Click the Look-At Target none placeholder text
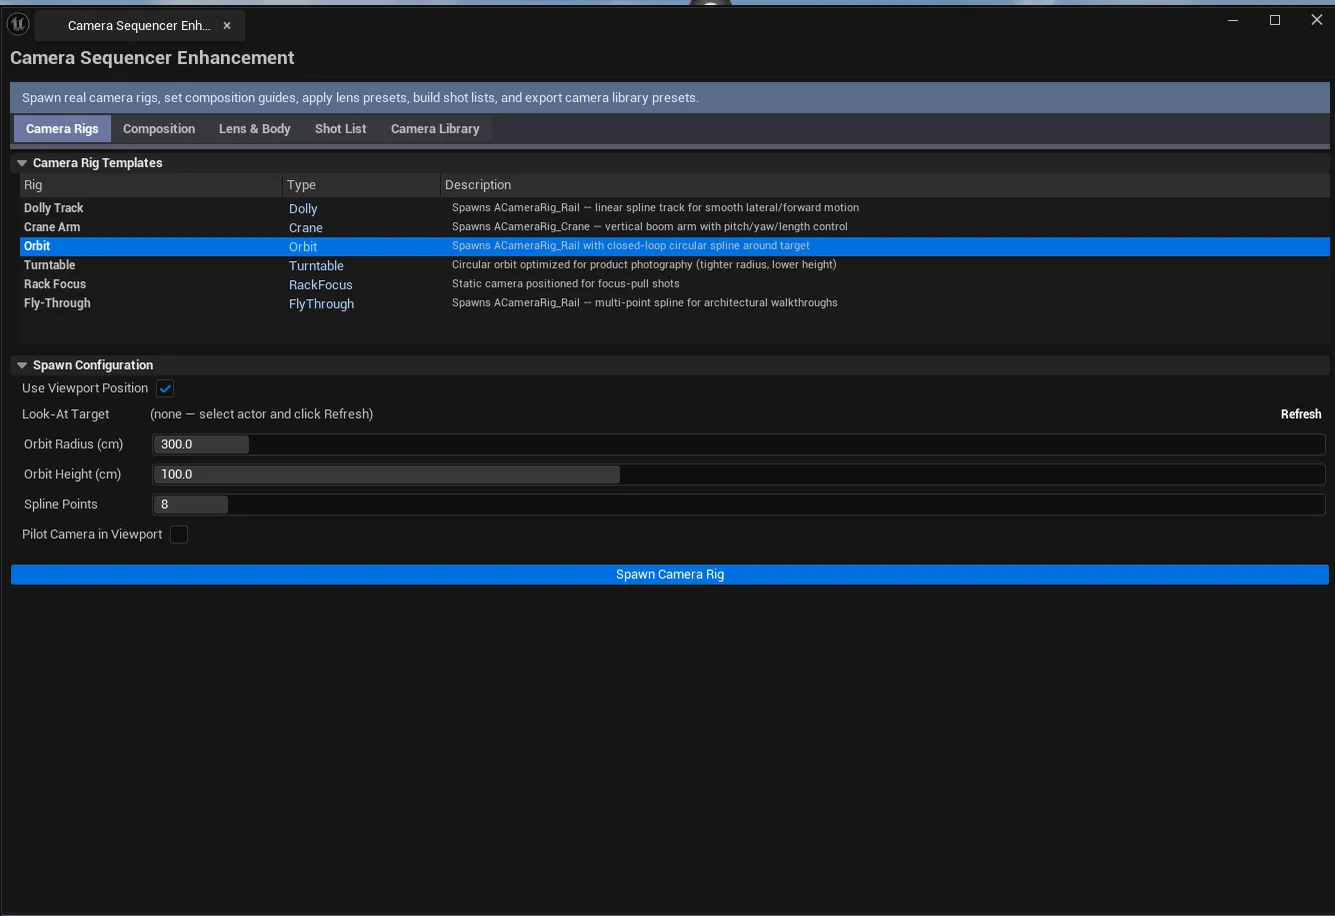 pyautogui.click(x=261, y=414)
